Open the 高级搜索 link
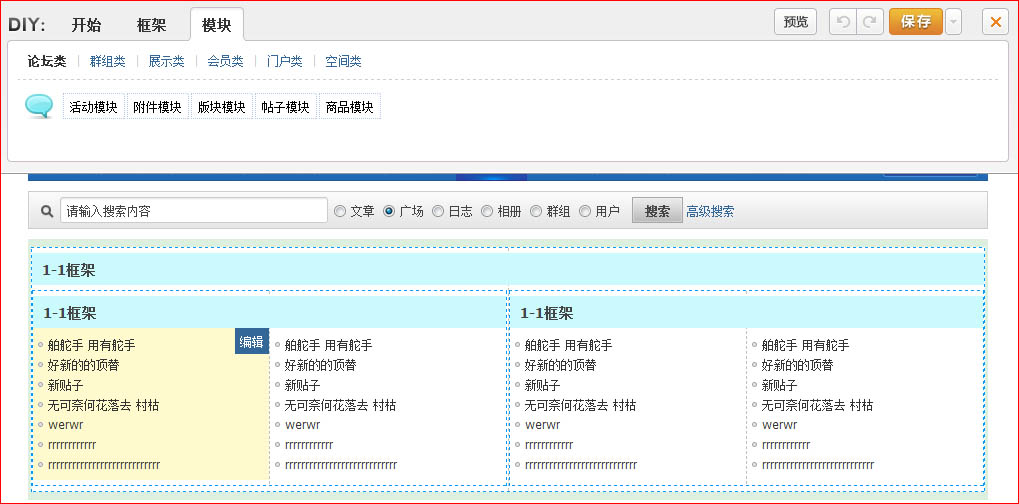This screenshot has width=1019, height=504. (x=710, y=211)
